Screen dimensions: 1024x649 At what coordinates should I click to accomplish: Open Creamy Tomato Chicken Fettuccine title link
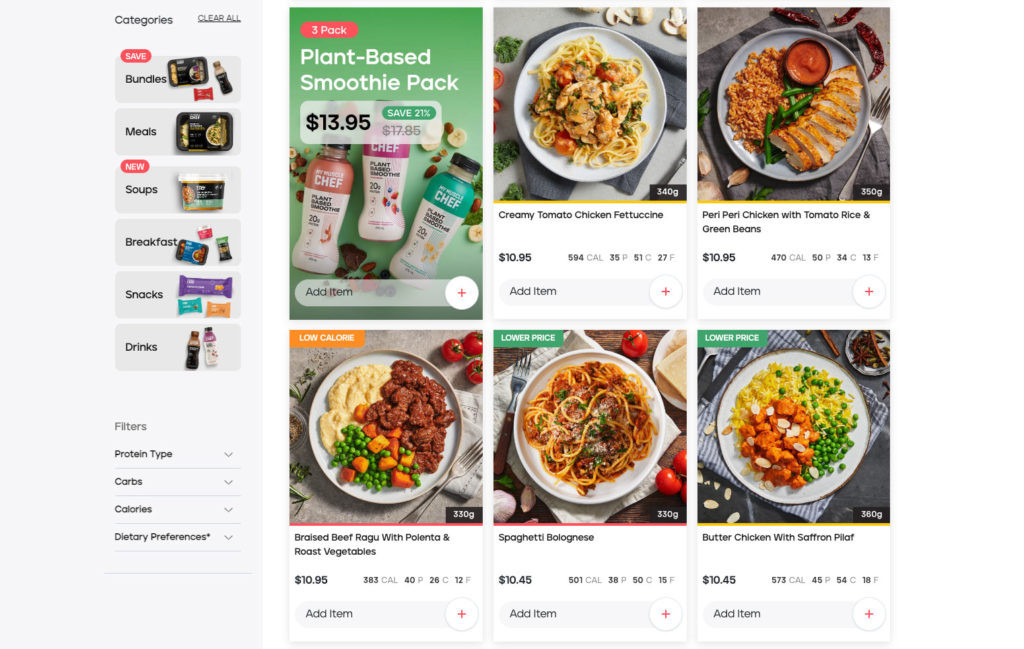pos(581,215)
